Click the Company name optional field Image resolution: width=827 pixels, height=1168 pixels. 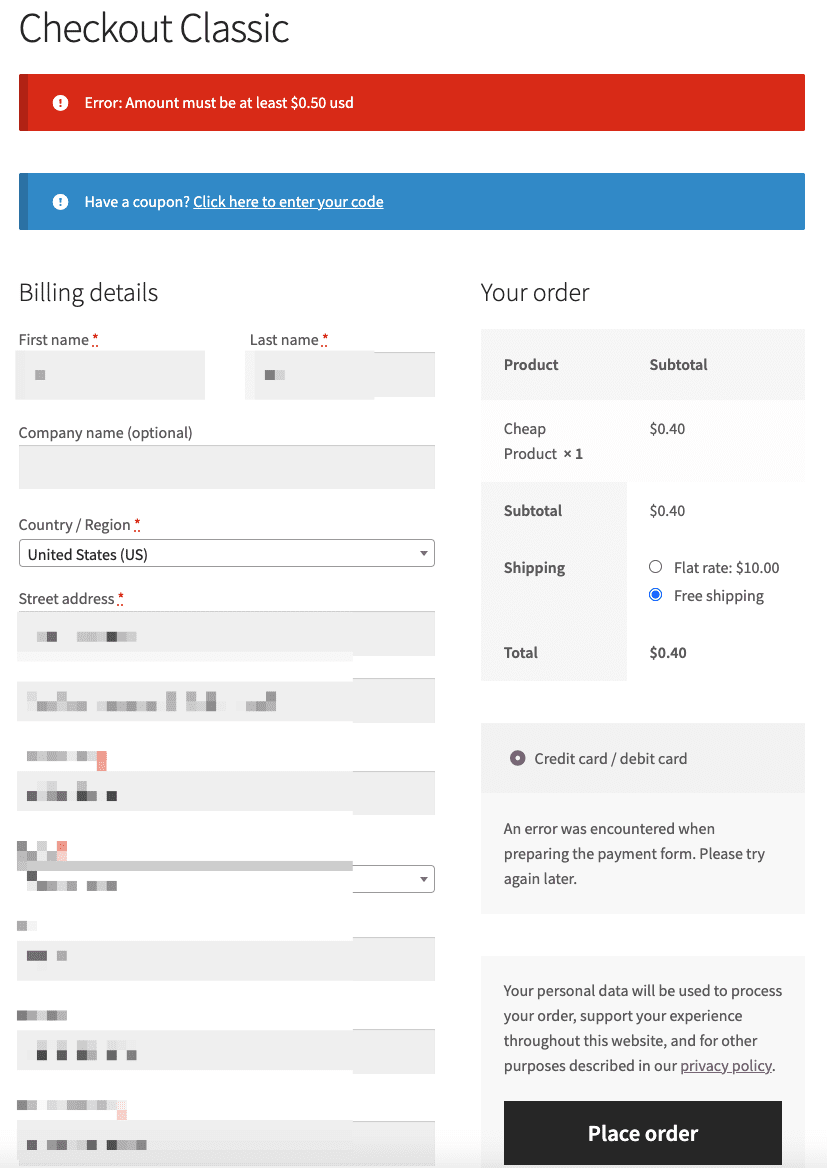pyautogui.click(x=226, y=467)
